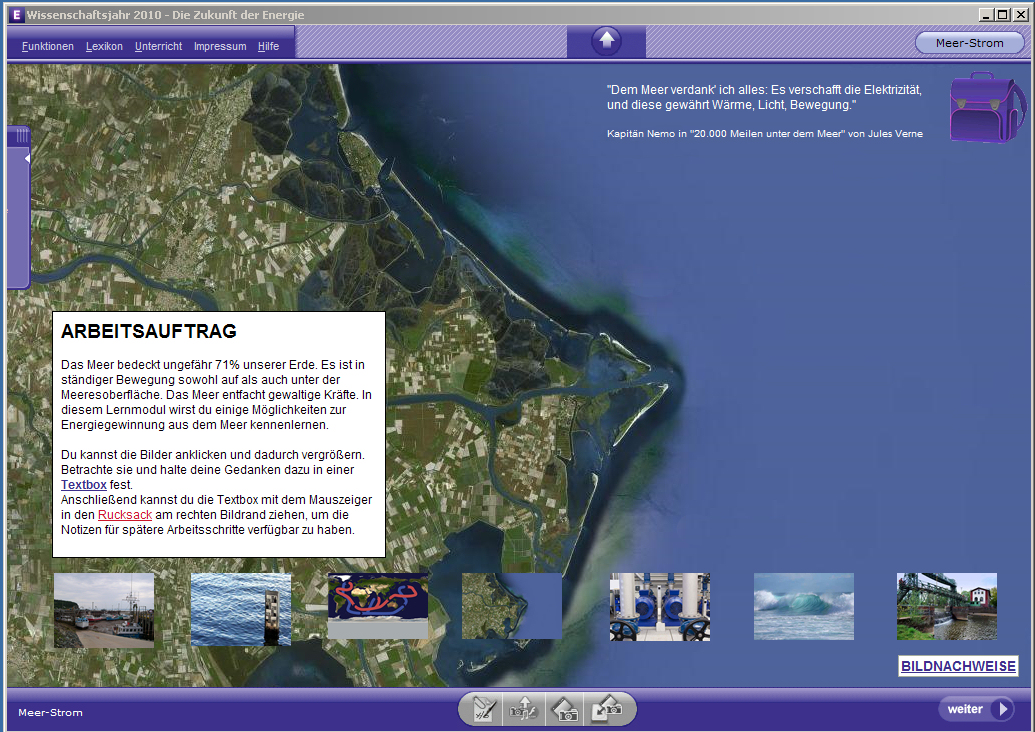Viewport: 1035px width, 732px height.
Task: Take a screenshot with the window-and-camera icon
Action: pos(565,710)
